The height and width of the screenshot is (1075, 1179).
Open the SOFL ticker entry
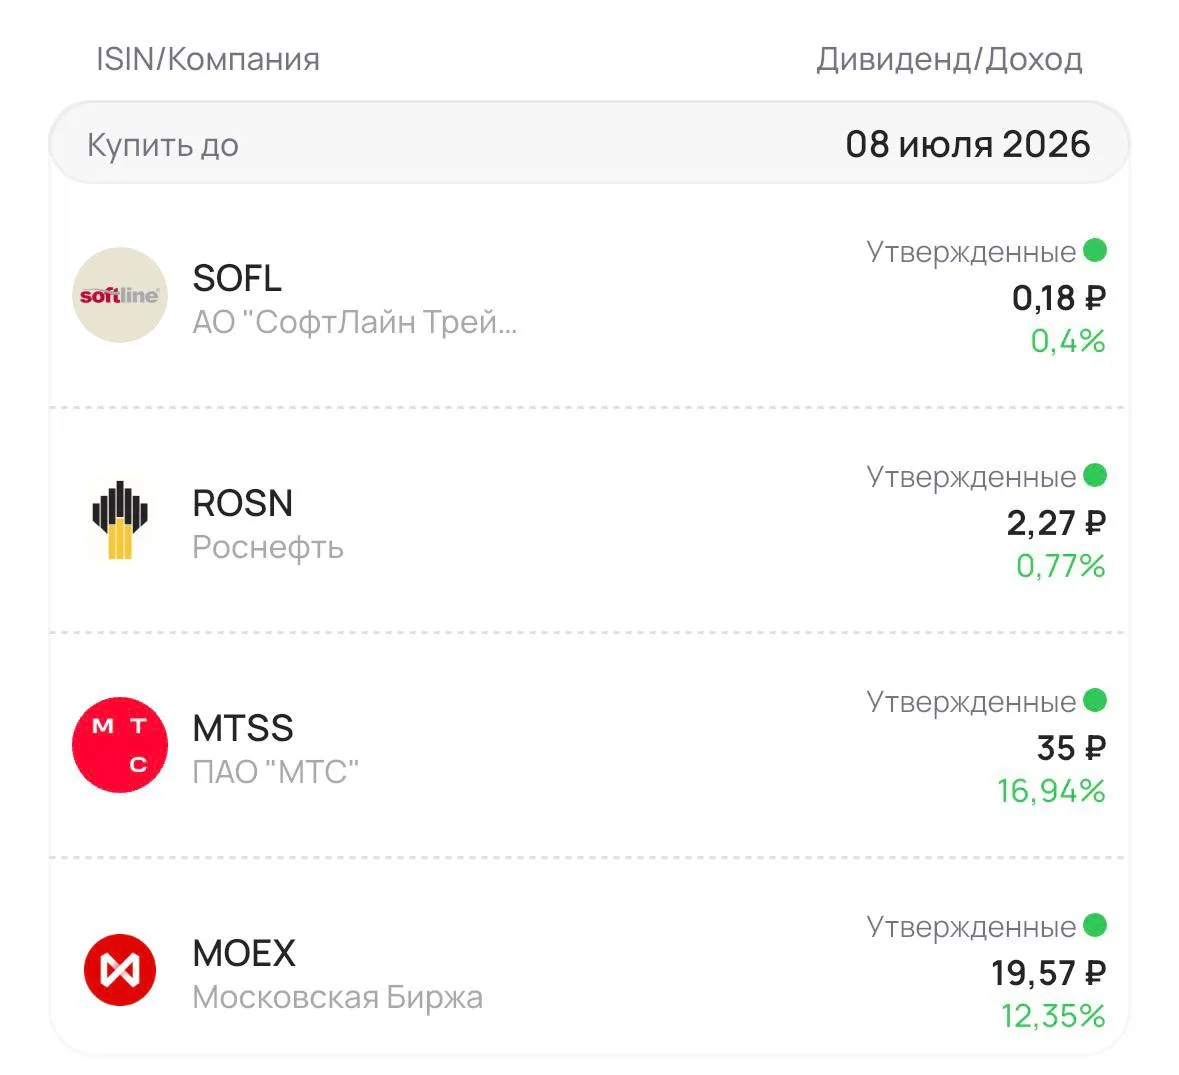coord(237,278)
